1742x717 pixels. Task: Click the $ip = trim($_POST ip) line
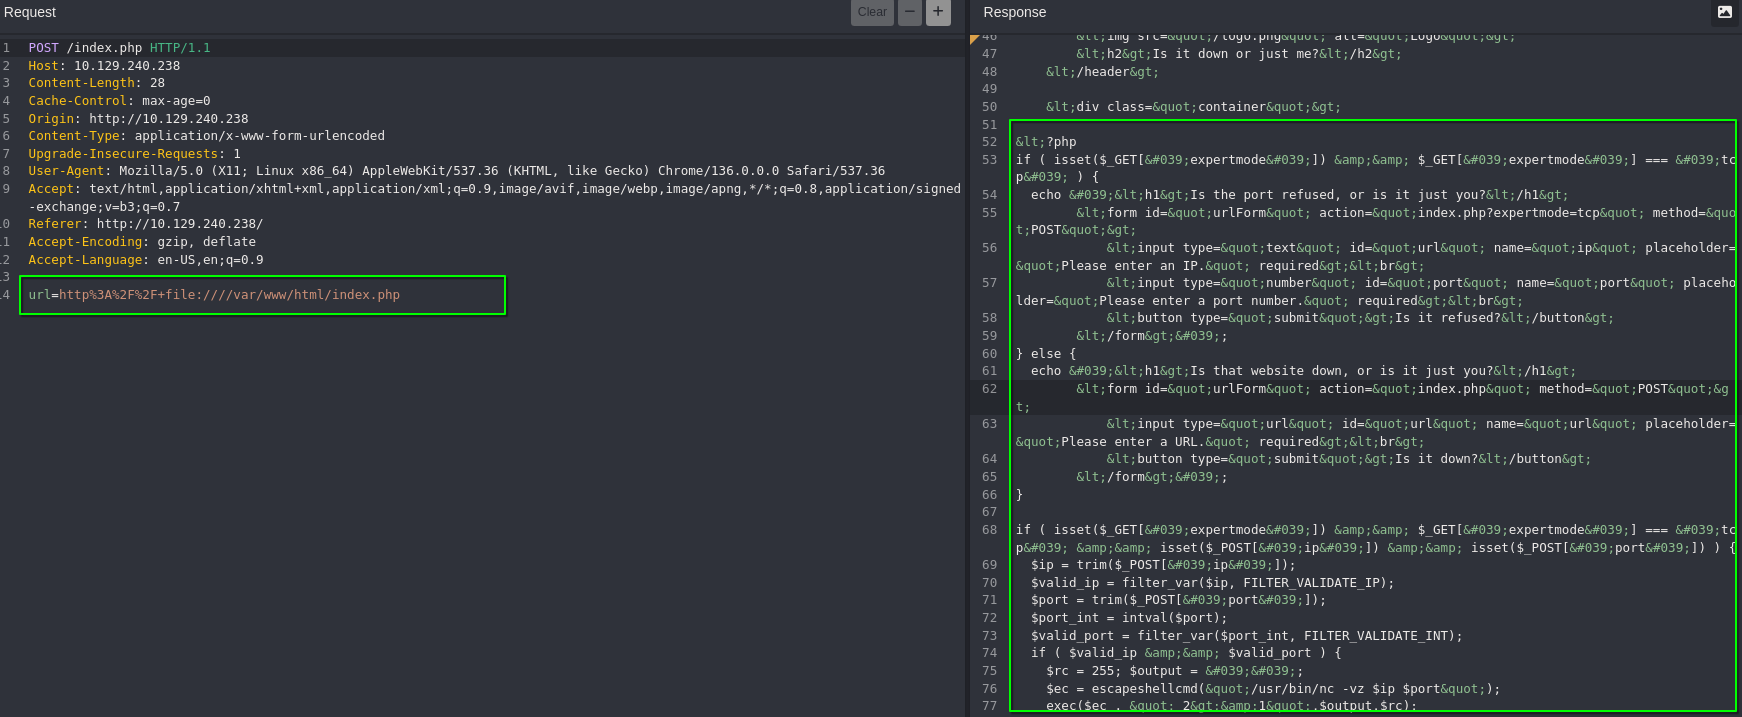[x=1163, y=565]
